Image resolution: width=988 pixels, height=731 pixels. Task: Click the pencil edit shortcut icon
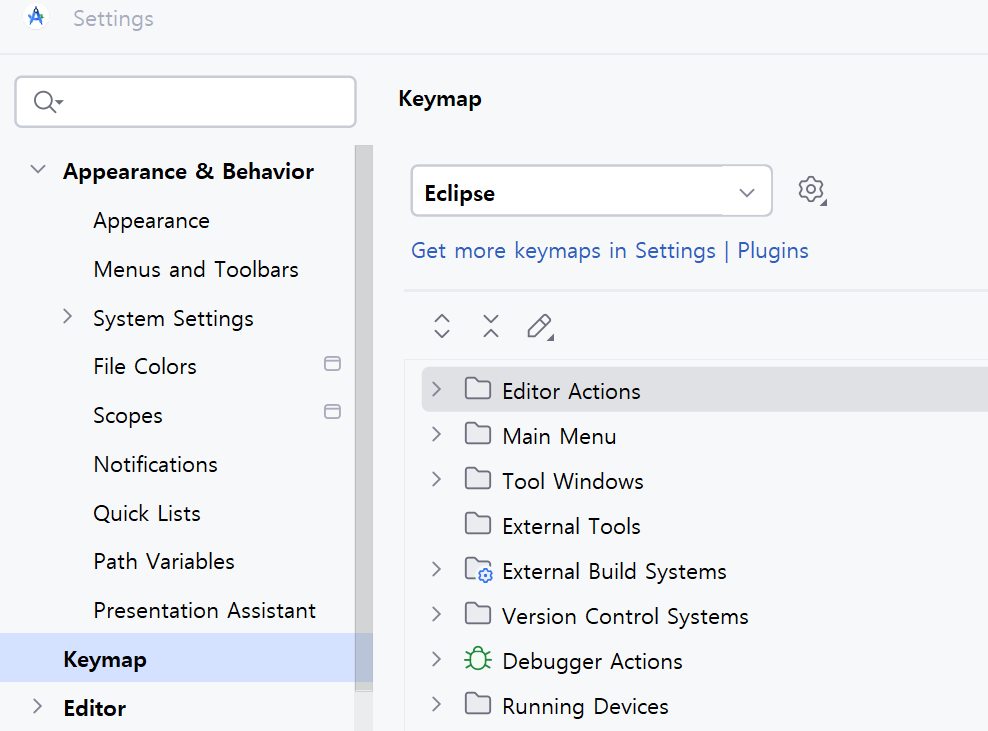coord(540,326)
